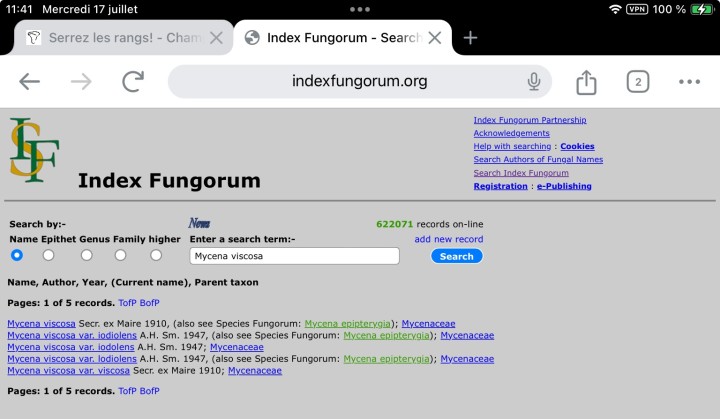Switch to the Index Fungorum tab
Image resolution: width=720 pixels, height=419 pixels.
point(335,38)
